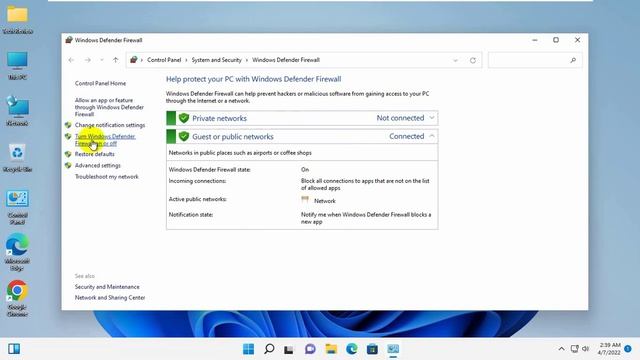Click the Private networks green shield icon

(x=184, y=118)
